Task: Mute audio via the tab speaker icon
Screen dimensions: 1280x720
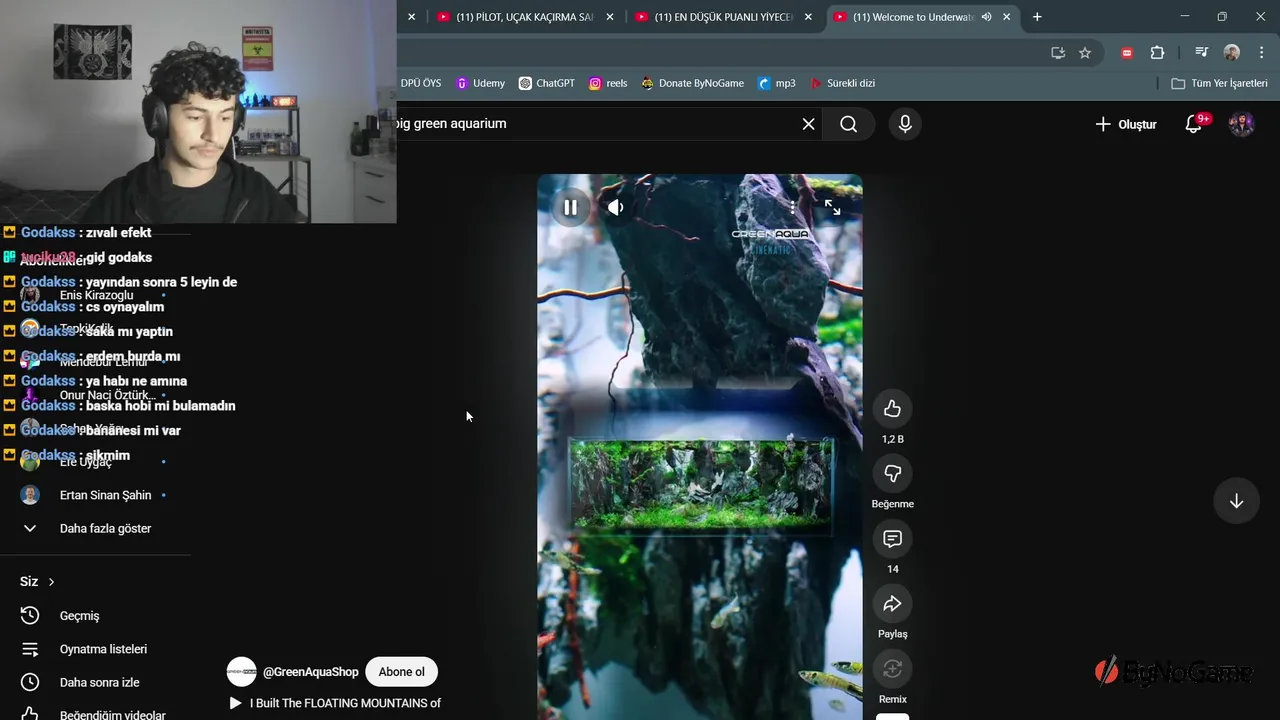Action: pos(986,17)
